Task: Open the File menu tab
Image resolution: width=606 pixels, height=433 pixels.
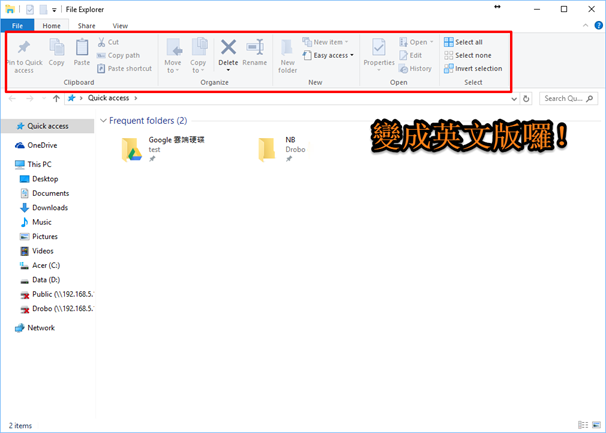Action: (17, 25)
